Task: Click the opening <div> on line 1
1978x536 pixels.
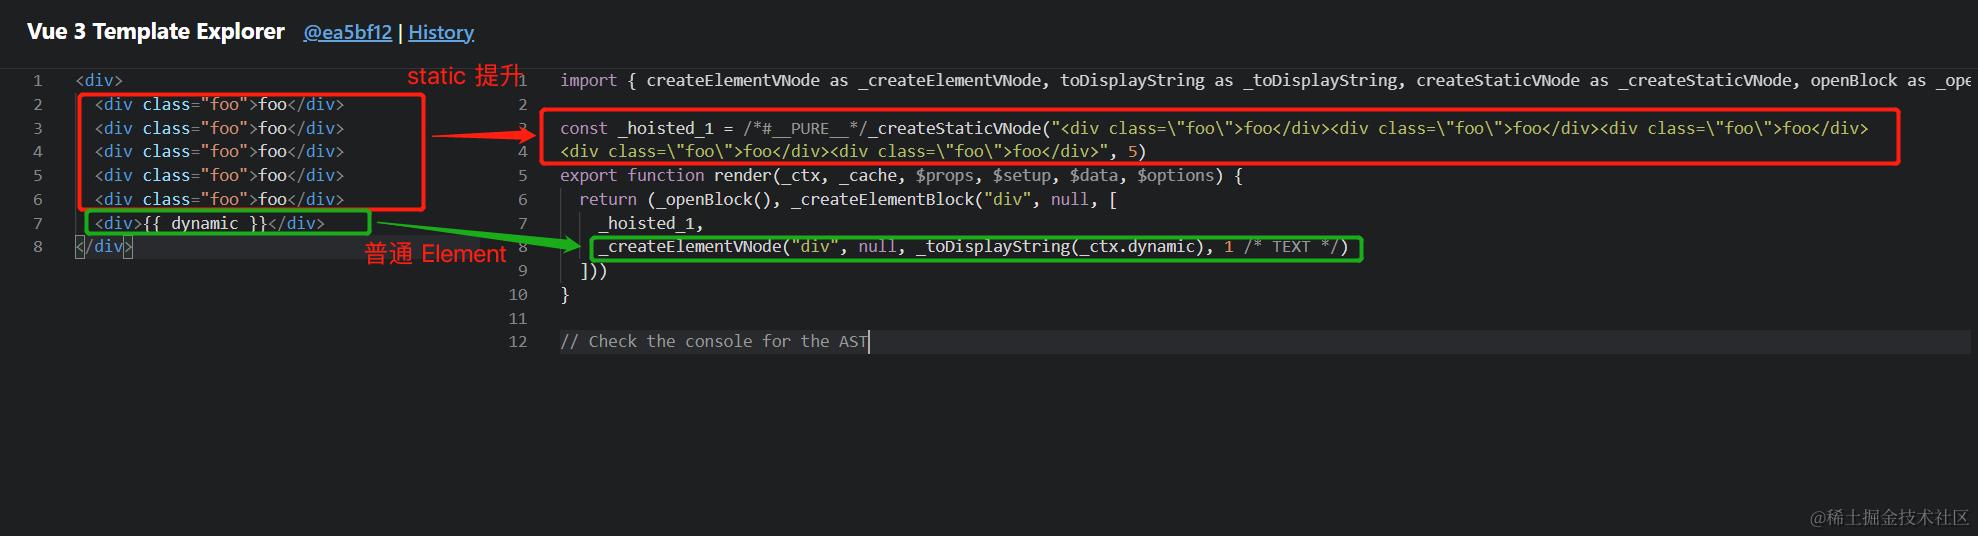Action: pyautogui.click(x=99, y=81)
